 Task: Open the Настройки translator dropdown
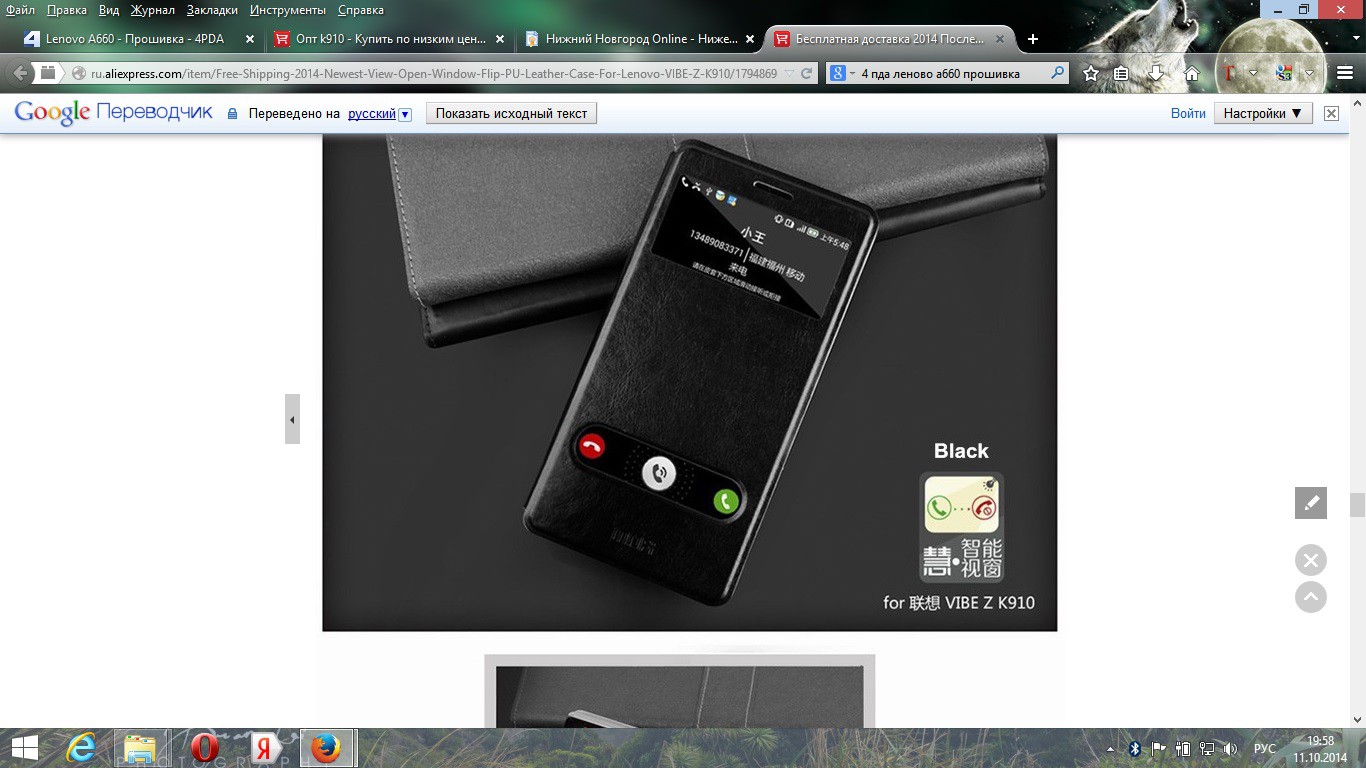(x=1263, y=113)
